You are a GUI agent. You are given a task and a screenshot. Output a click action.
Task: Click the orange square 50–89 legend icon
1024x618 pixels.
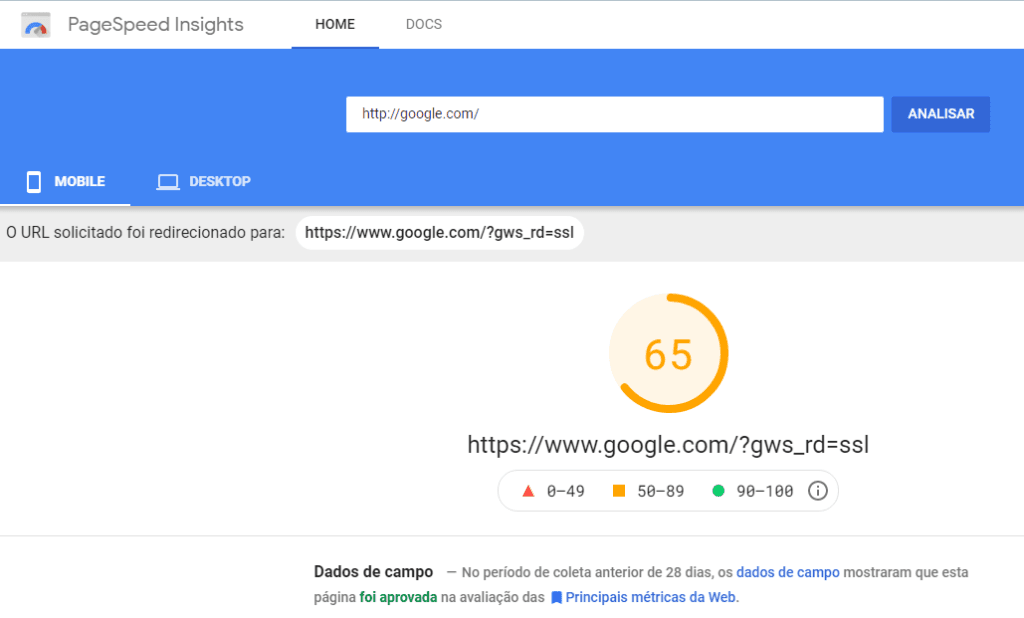(x=618, y=491)
